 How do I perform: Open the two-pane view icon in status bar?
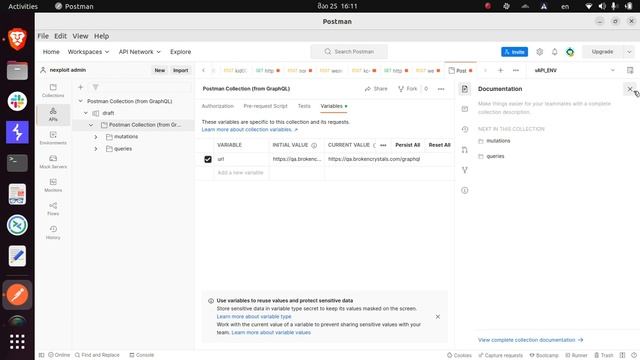(x=622, y=355)
